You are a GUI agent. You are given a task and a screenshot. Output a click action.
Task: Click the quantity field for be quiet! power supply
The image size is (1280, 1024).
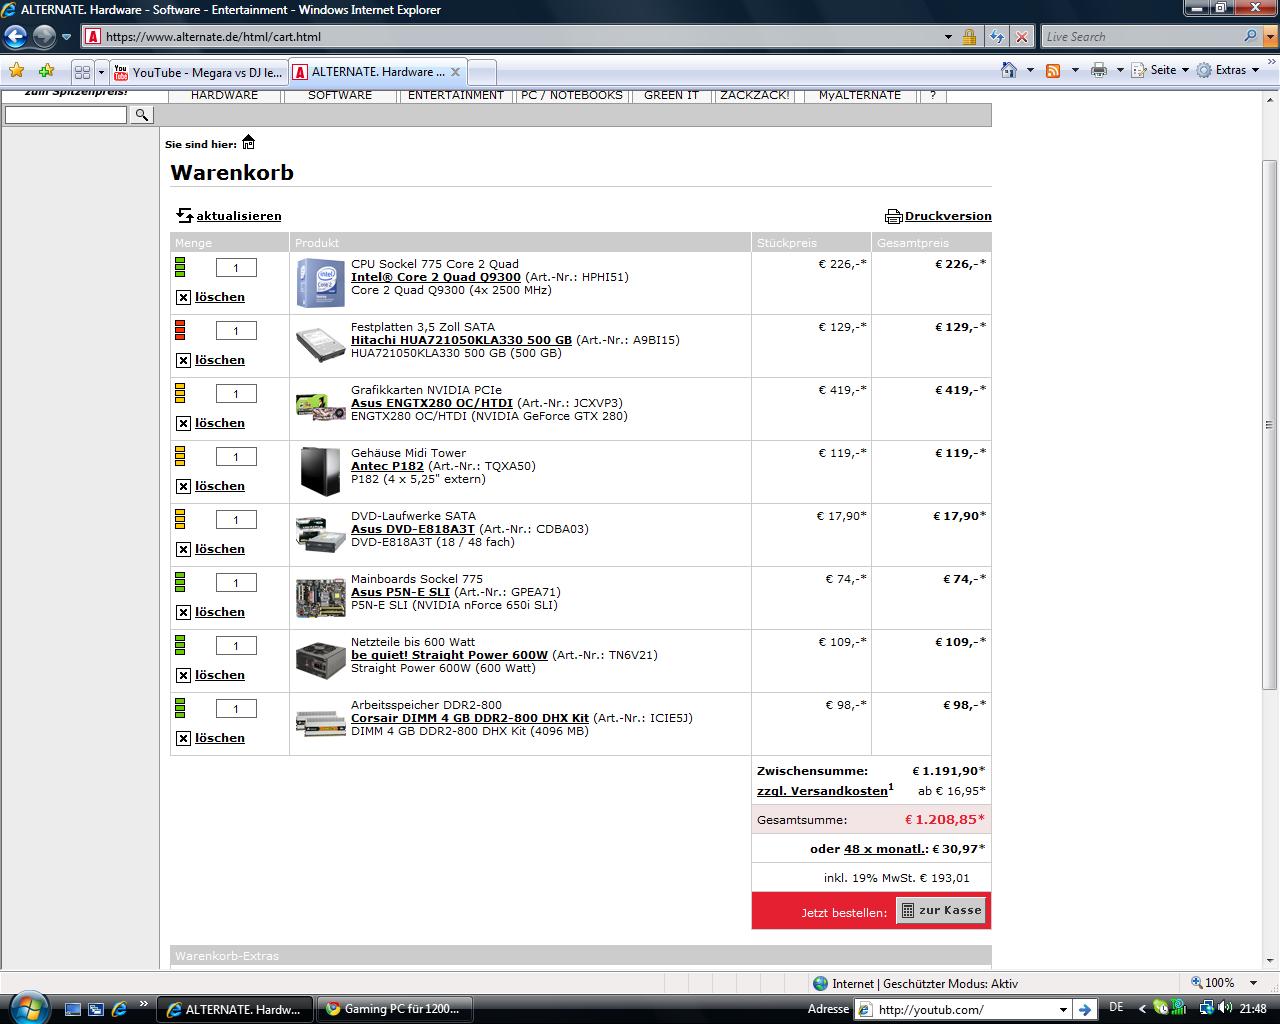(x=236, y=646)
